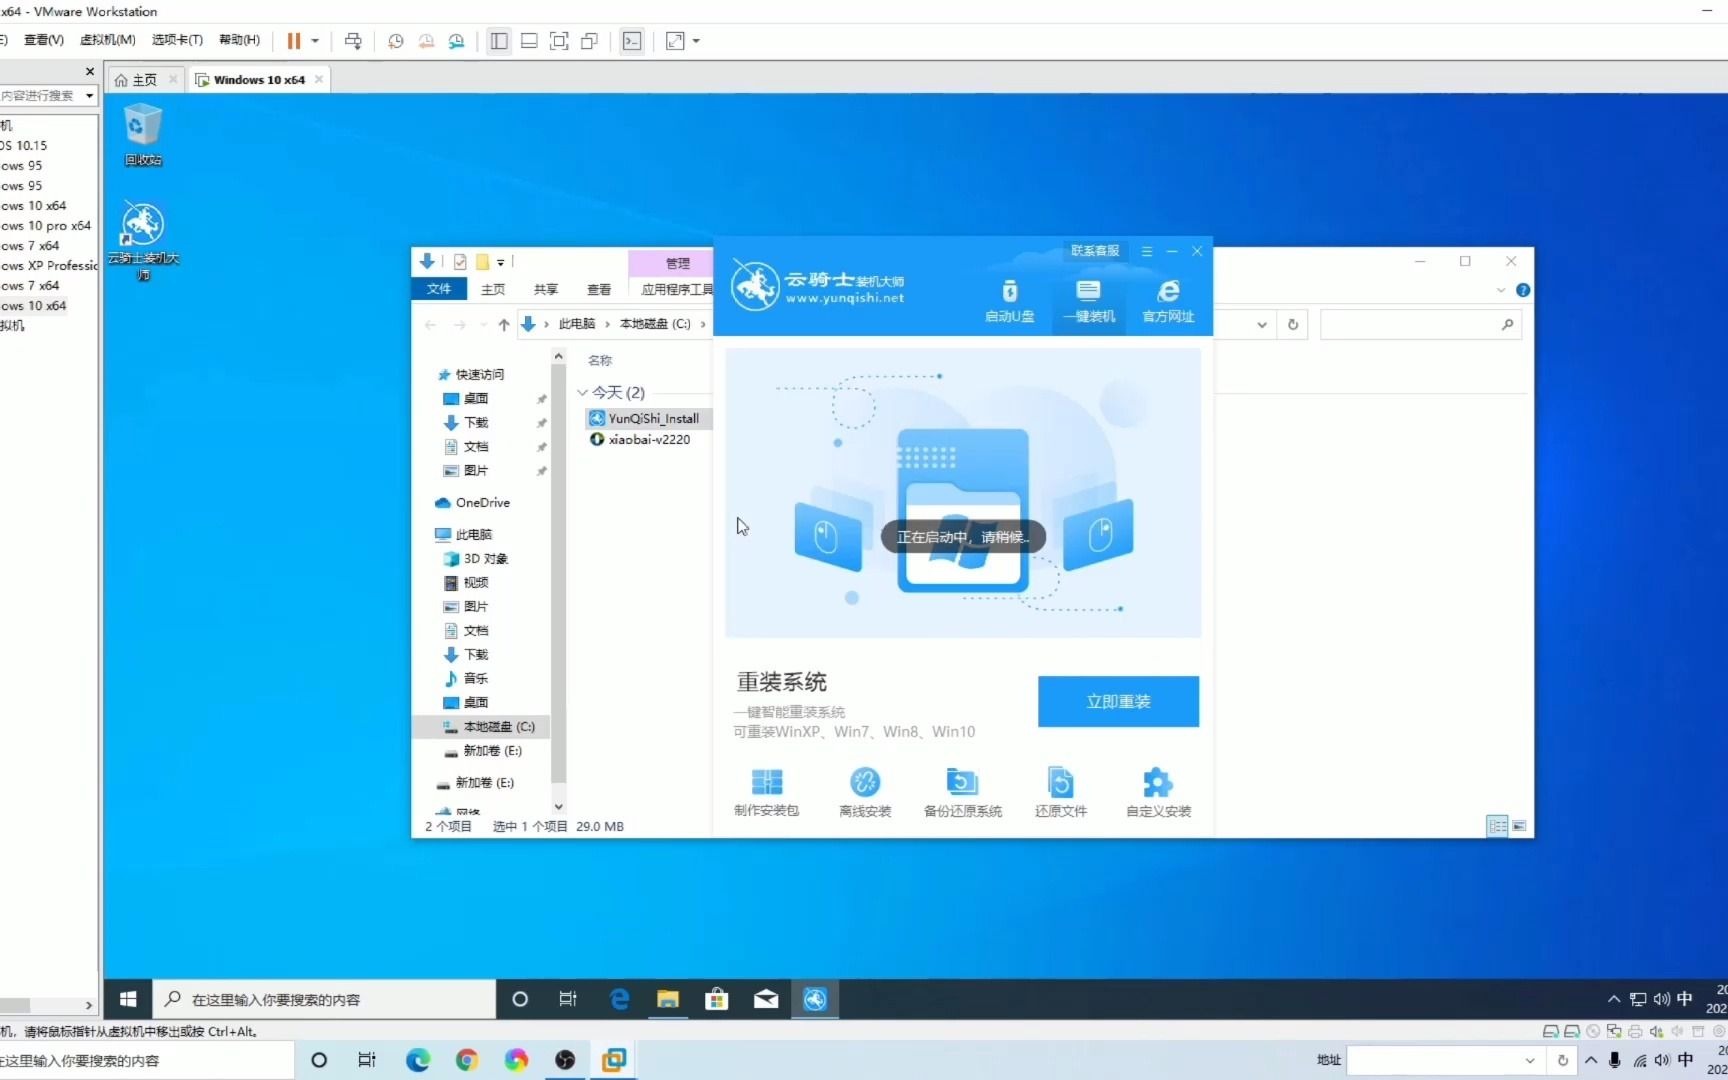Click 联系客服 in the 云骑士 title bar
This screenshot has height=1080, width=1728.
(x=1095, y=251)
